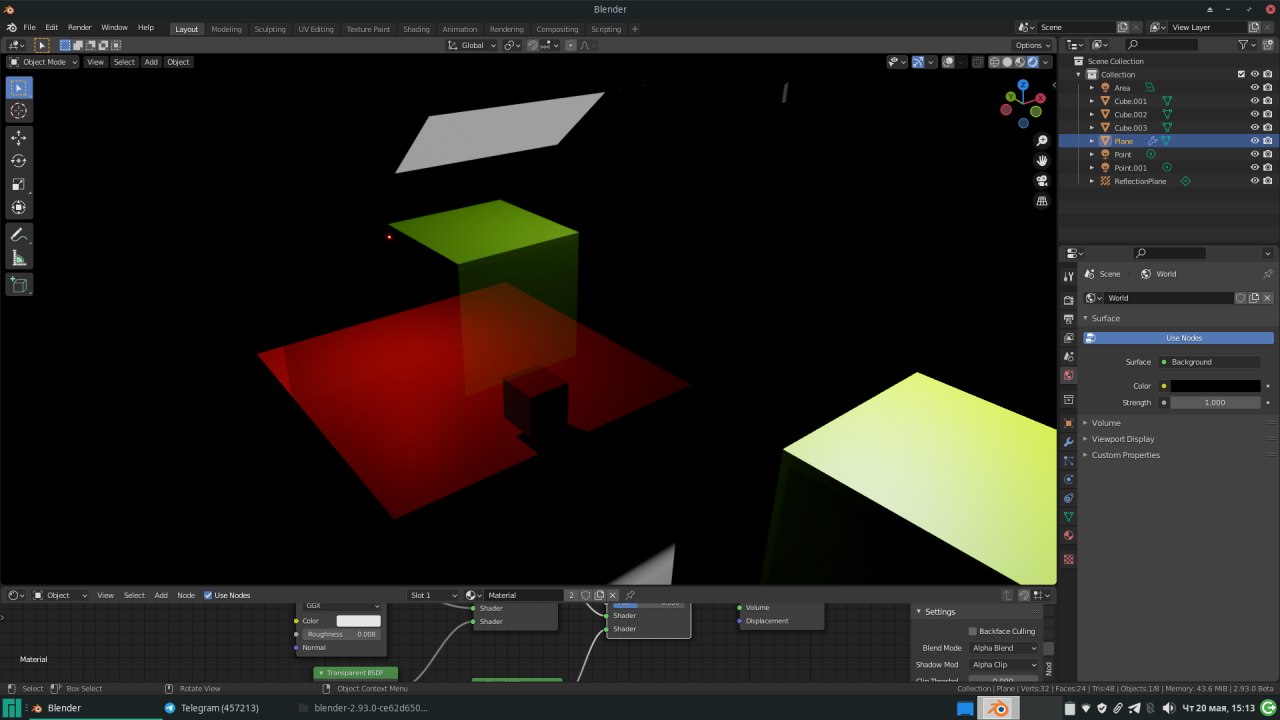Switch to solid viewport shading

pos(1007,62)
